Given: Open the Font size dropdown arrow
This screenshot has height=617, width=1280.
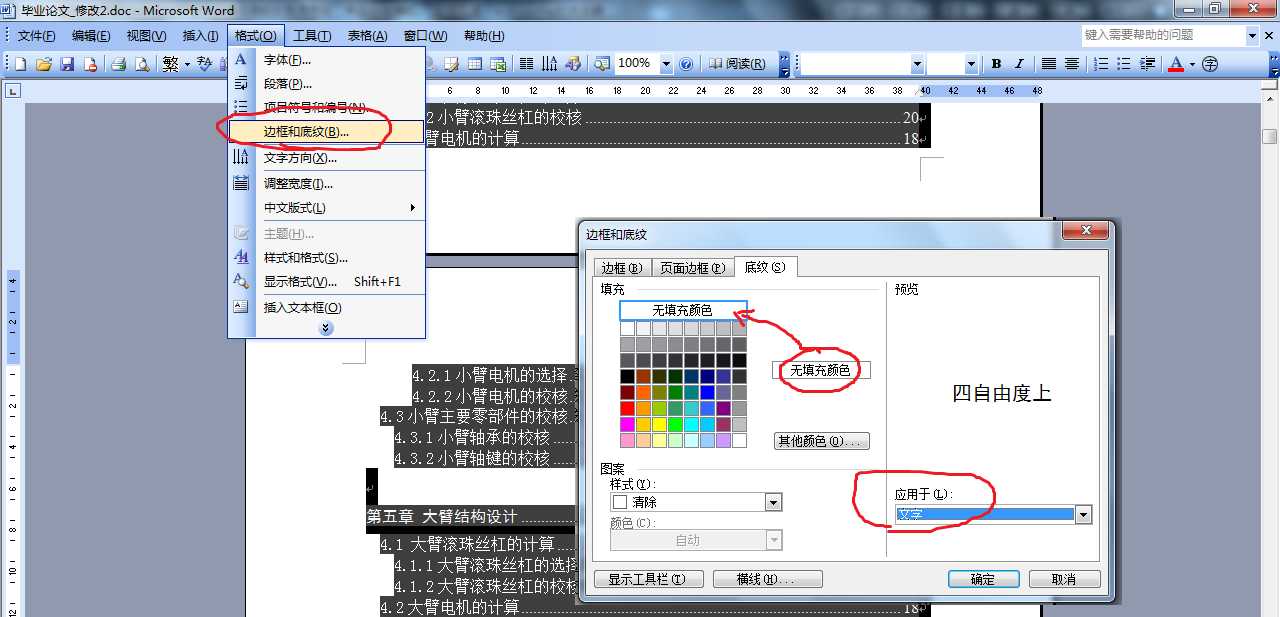Looking at the screenshot, I should 970,64.
